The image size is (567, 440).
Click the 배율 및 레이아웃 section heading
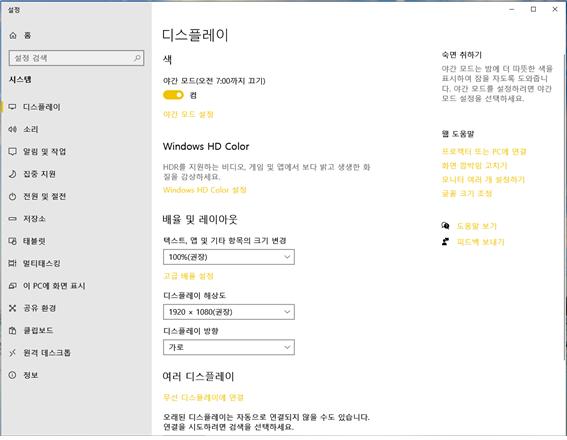(200, 219)
